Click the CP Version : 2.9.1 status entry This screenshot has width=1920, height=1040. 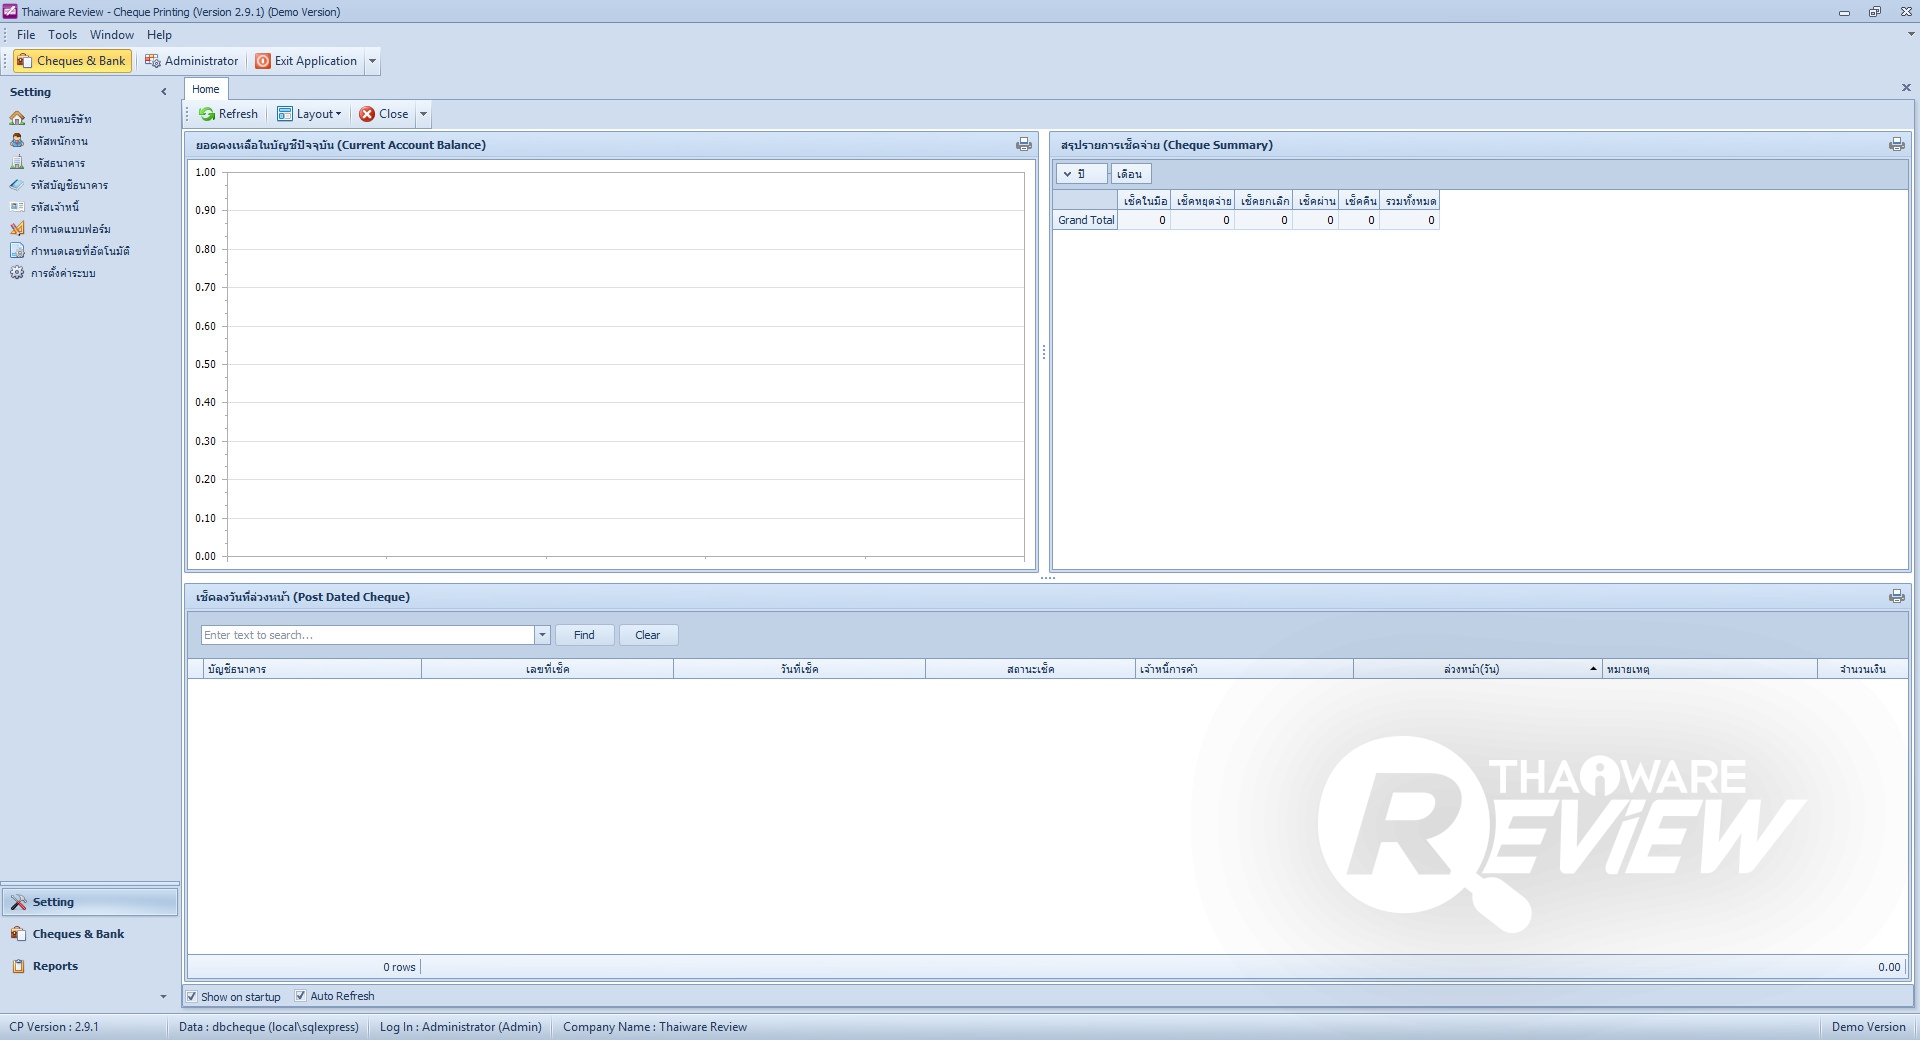54,1027
